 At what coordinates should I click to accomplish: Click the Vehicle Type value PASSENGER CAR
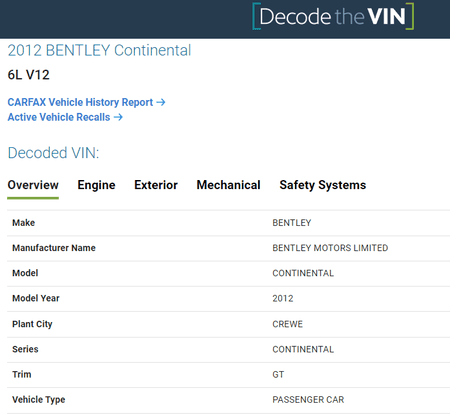[x=308, y=399]
